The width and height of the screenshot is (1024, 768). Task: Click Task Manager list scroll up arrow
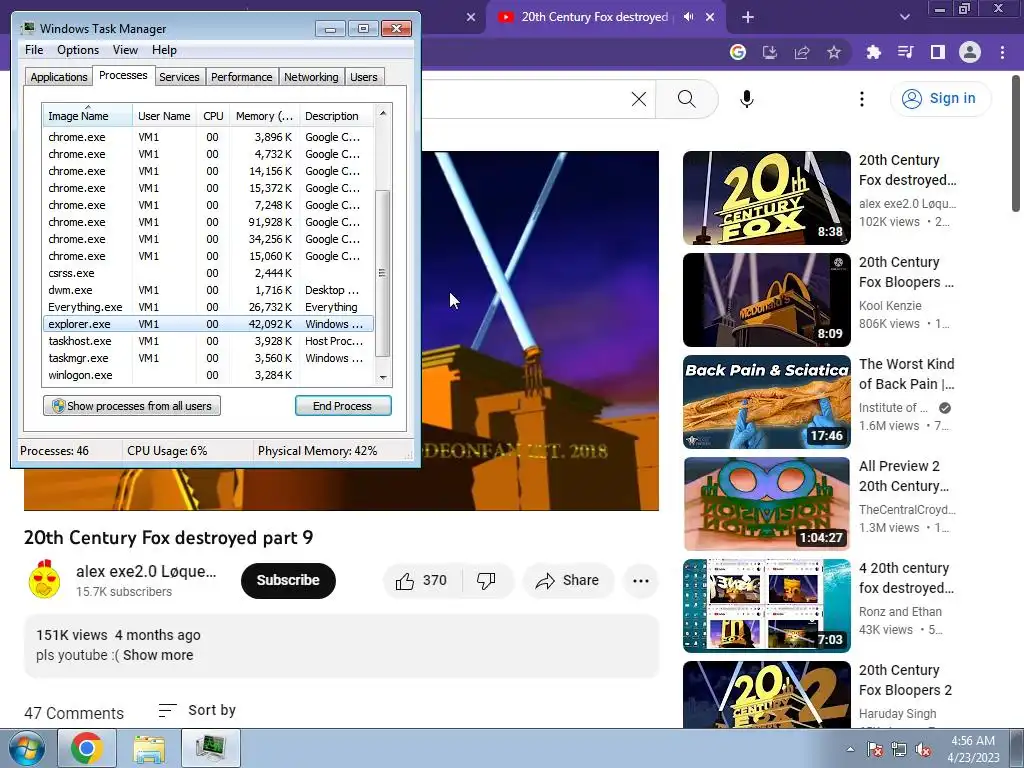(x=383, y=113)
